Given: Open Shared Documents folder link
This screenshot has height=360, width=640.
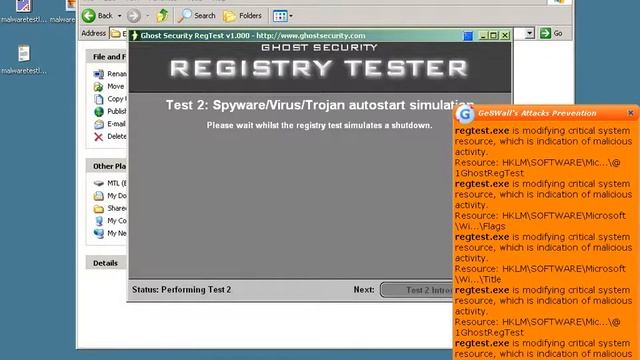Looking at the screenshot, I should tap(110, 209).
